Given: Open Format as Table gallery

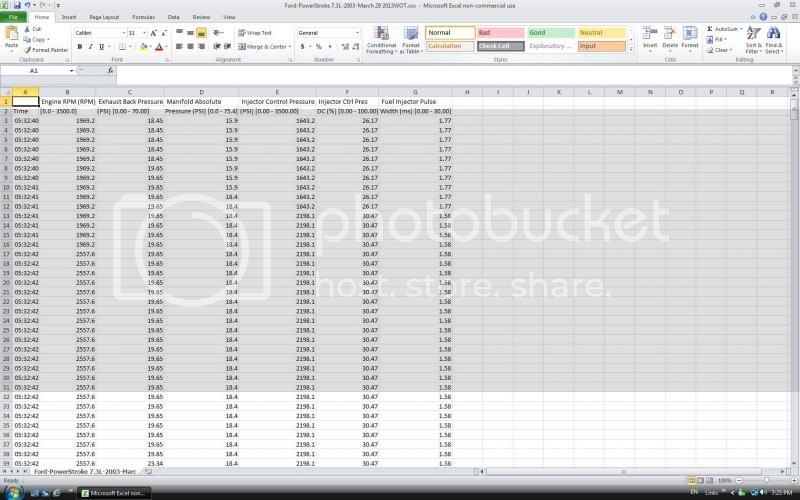Looking at the screenshot, I should pyautogui.click(x=411, y=41).
